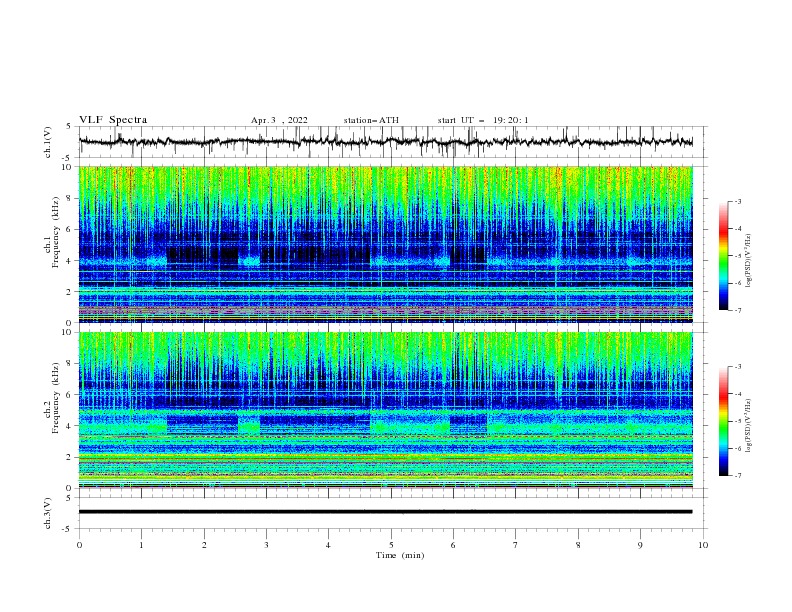This screenshot has height=612, width=792.
Task: Click time axis tick label "0"
Action: [x=79, y=545]
